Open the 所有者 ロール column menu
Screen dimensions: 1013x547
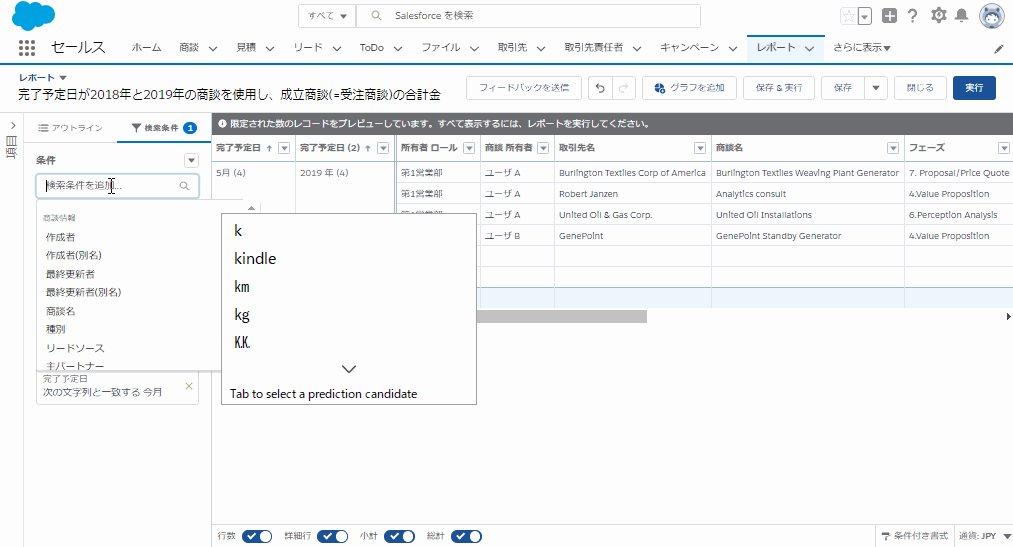click(469, 148)
